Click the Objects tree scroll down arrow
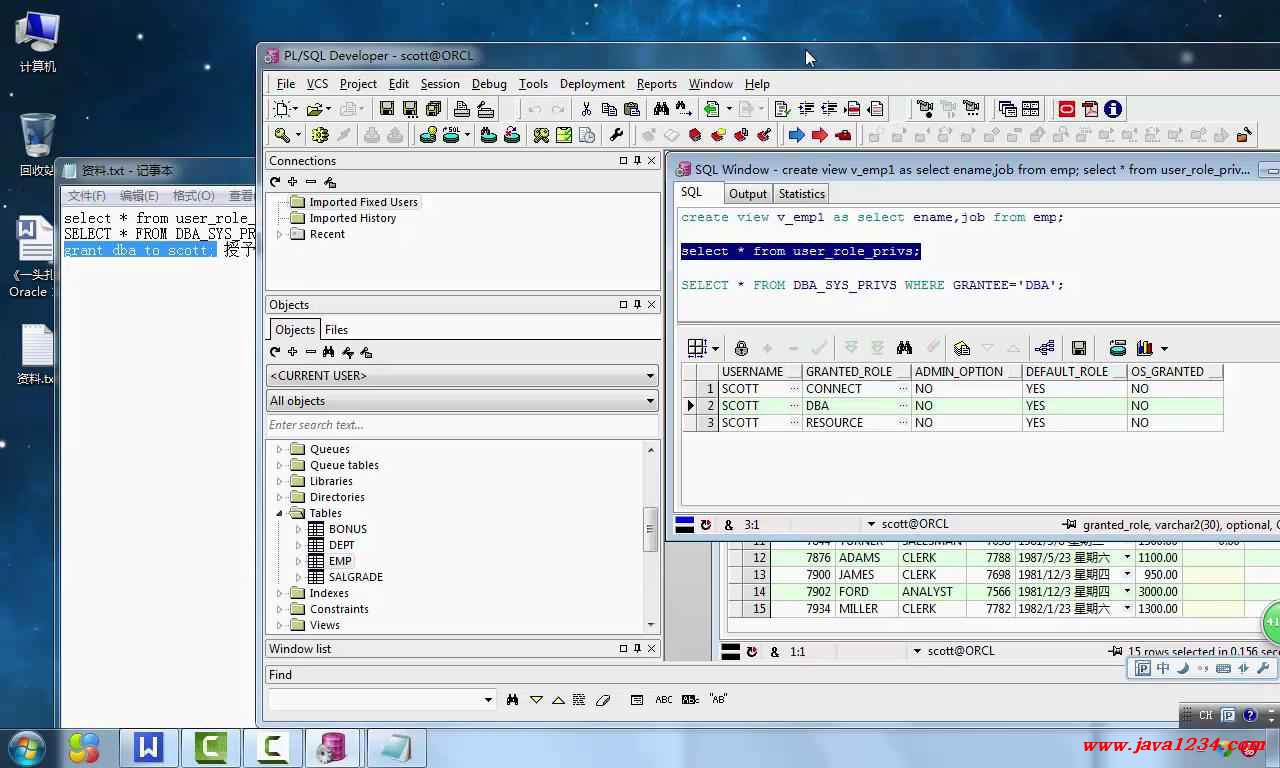 click(x=651, y=625)
